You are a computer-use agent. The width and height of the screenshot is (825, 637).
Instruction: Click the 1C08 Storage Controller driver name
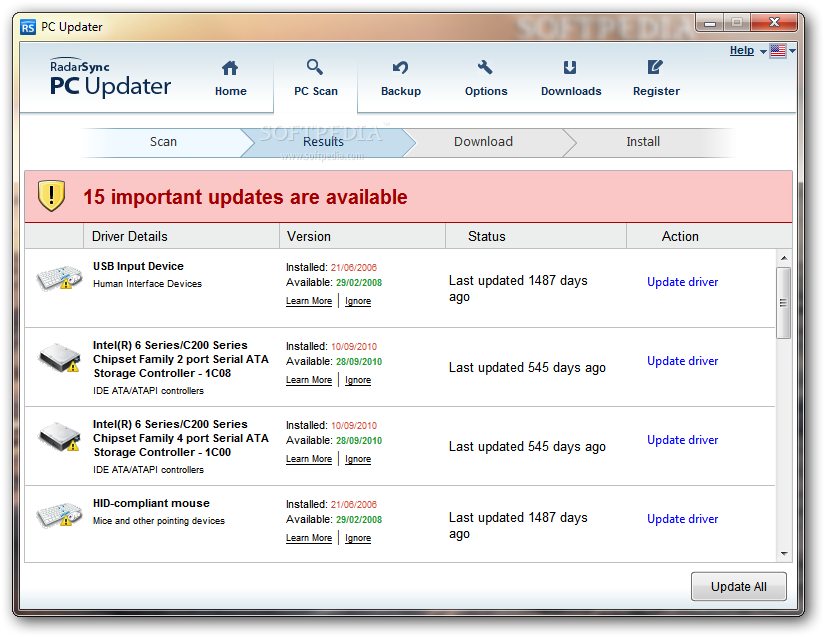[x=180, y=359]
